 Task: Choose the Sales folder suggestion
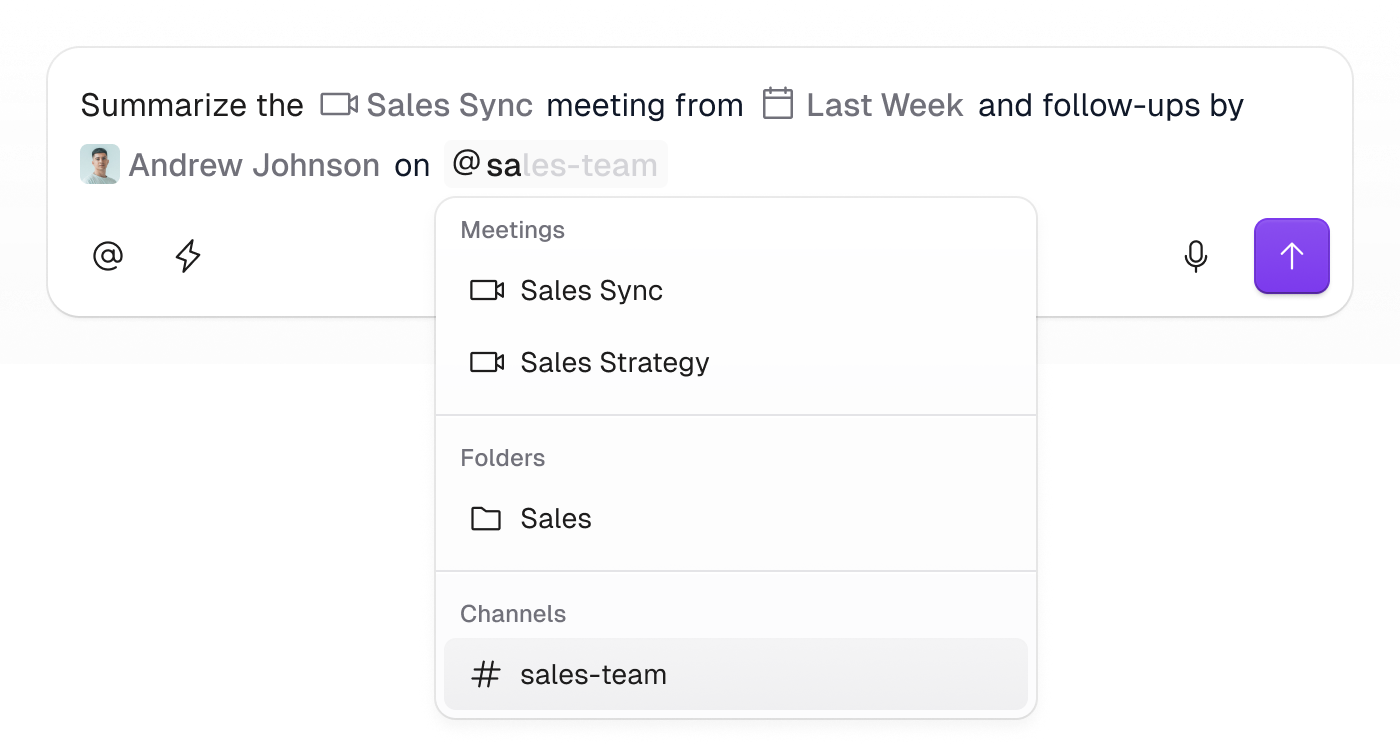(556, 518)
